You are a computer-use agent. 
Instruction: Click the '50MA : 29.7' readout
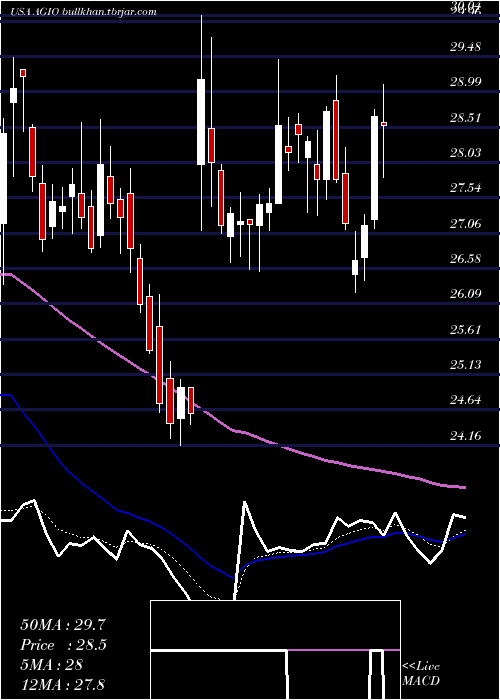click(63, 625)
